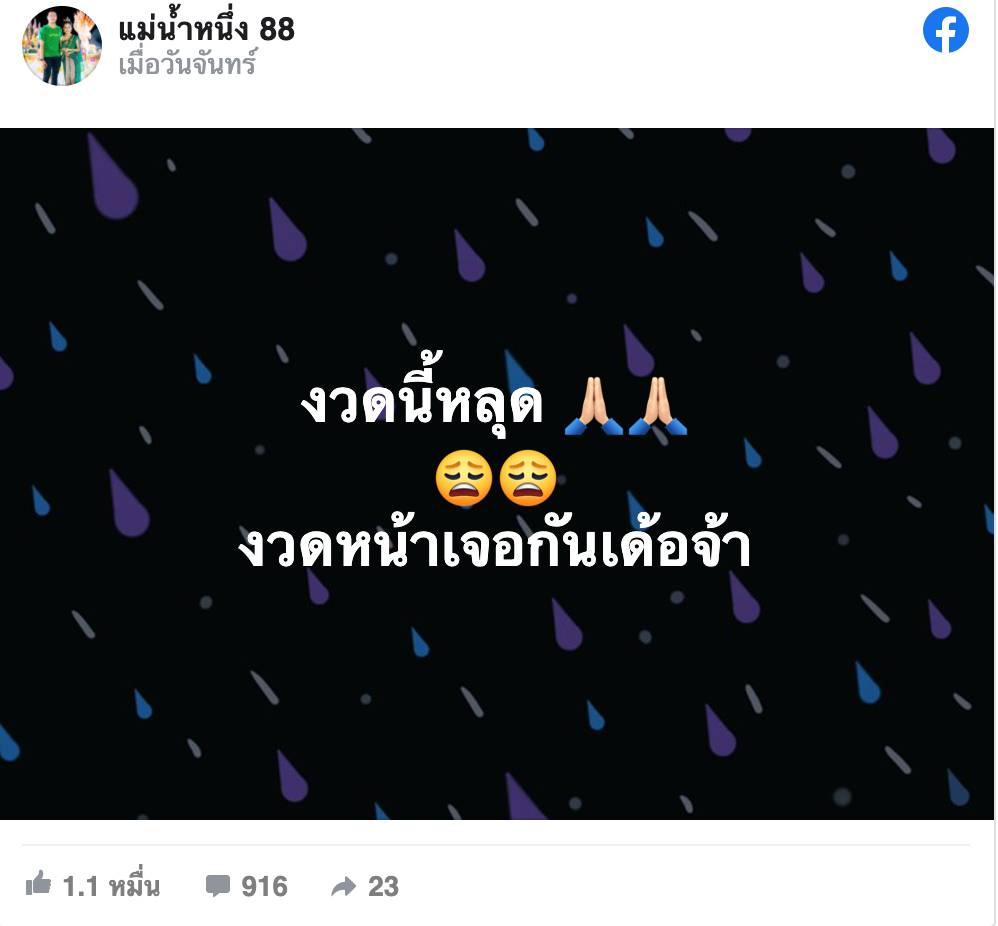Open the Facebook logo icon
Image resolution: width=998 pixels, height=926 pixels.
click(945, 30)
